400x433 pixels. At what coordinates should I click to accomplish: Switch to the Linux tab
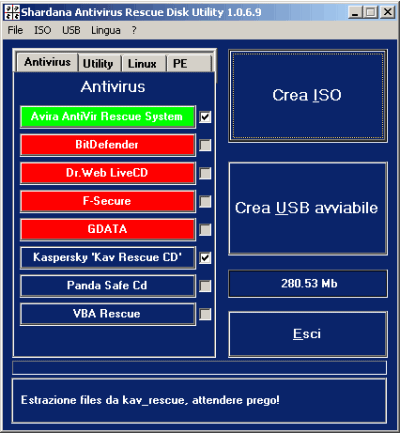[143, 64]
